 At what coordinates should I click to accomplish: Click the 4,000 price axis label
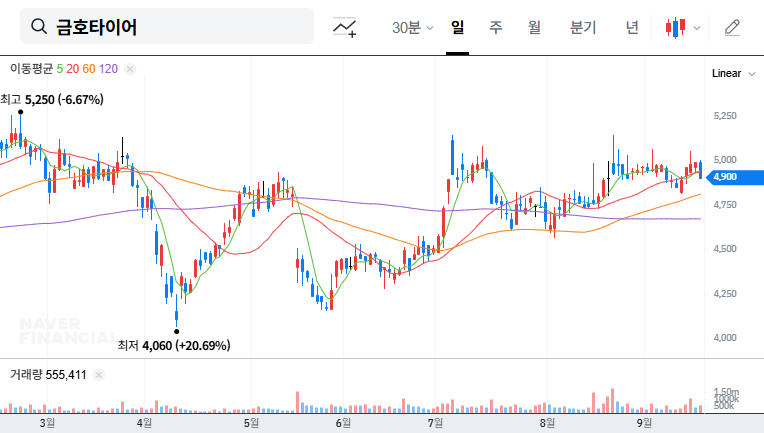725,338
